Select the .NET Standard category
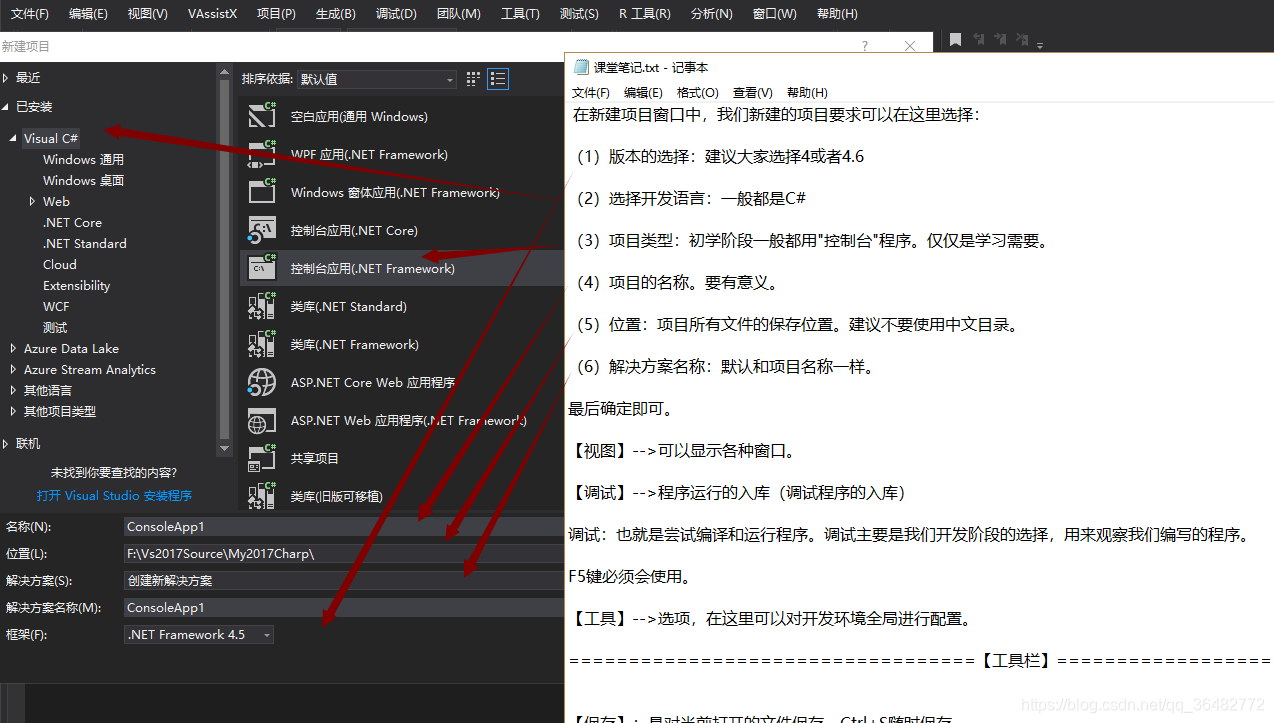 click(84, 243)
